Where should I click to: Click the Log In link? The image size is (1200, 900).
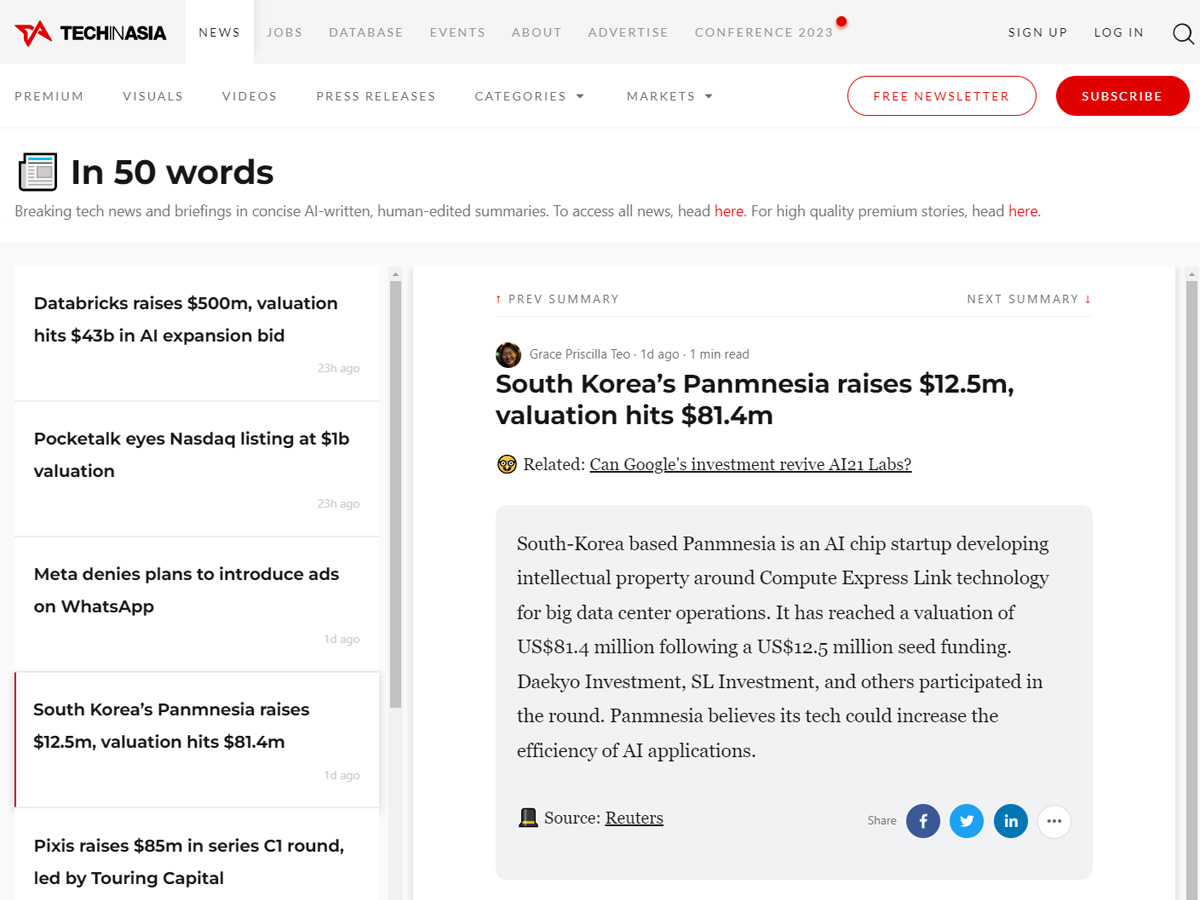coord(1119,32)
